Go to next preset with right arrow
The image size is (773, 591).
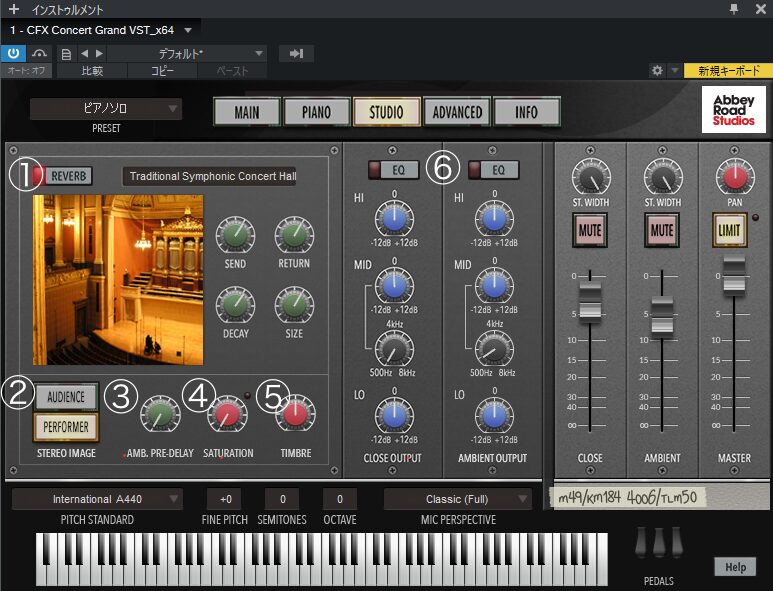click(x=100, y=53)
